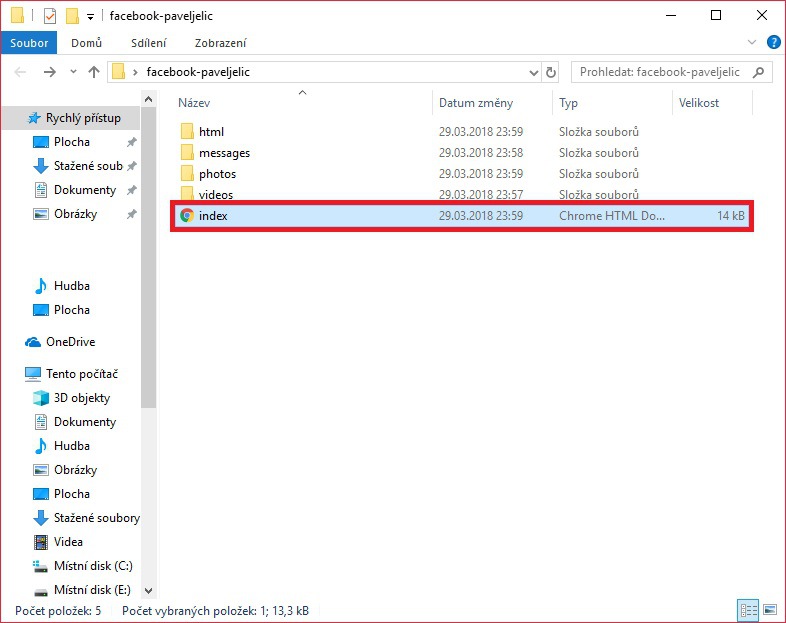This screenshot has width=786, height=623.
Task: Select the index Chrome file icon
Action: (x=186, y=216)
